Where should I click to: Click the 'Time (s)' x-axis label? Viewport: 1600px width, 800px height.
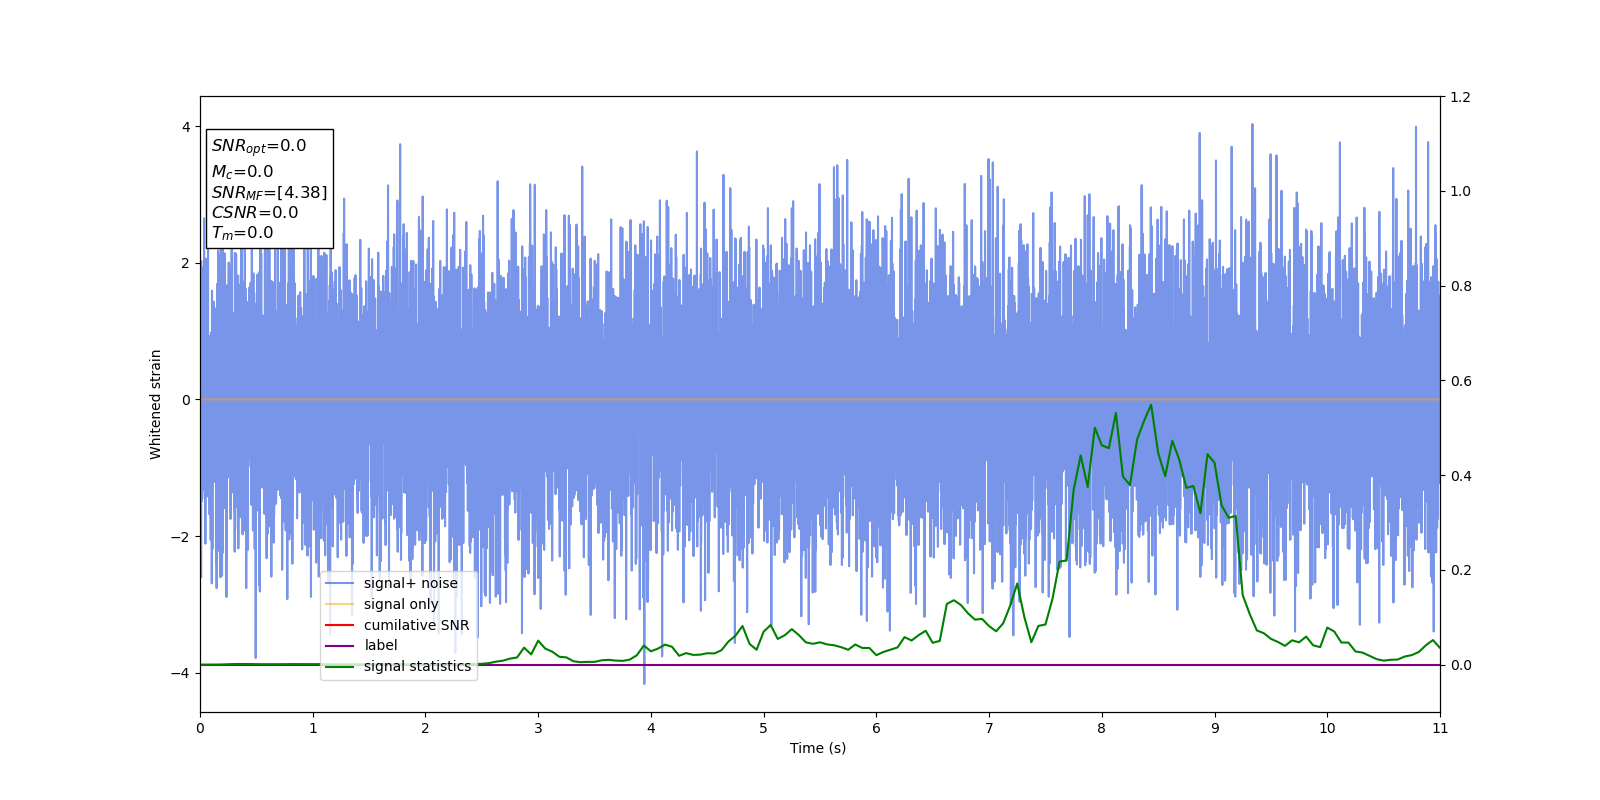(818, 748)
